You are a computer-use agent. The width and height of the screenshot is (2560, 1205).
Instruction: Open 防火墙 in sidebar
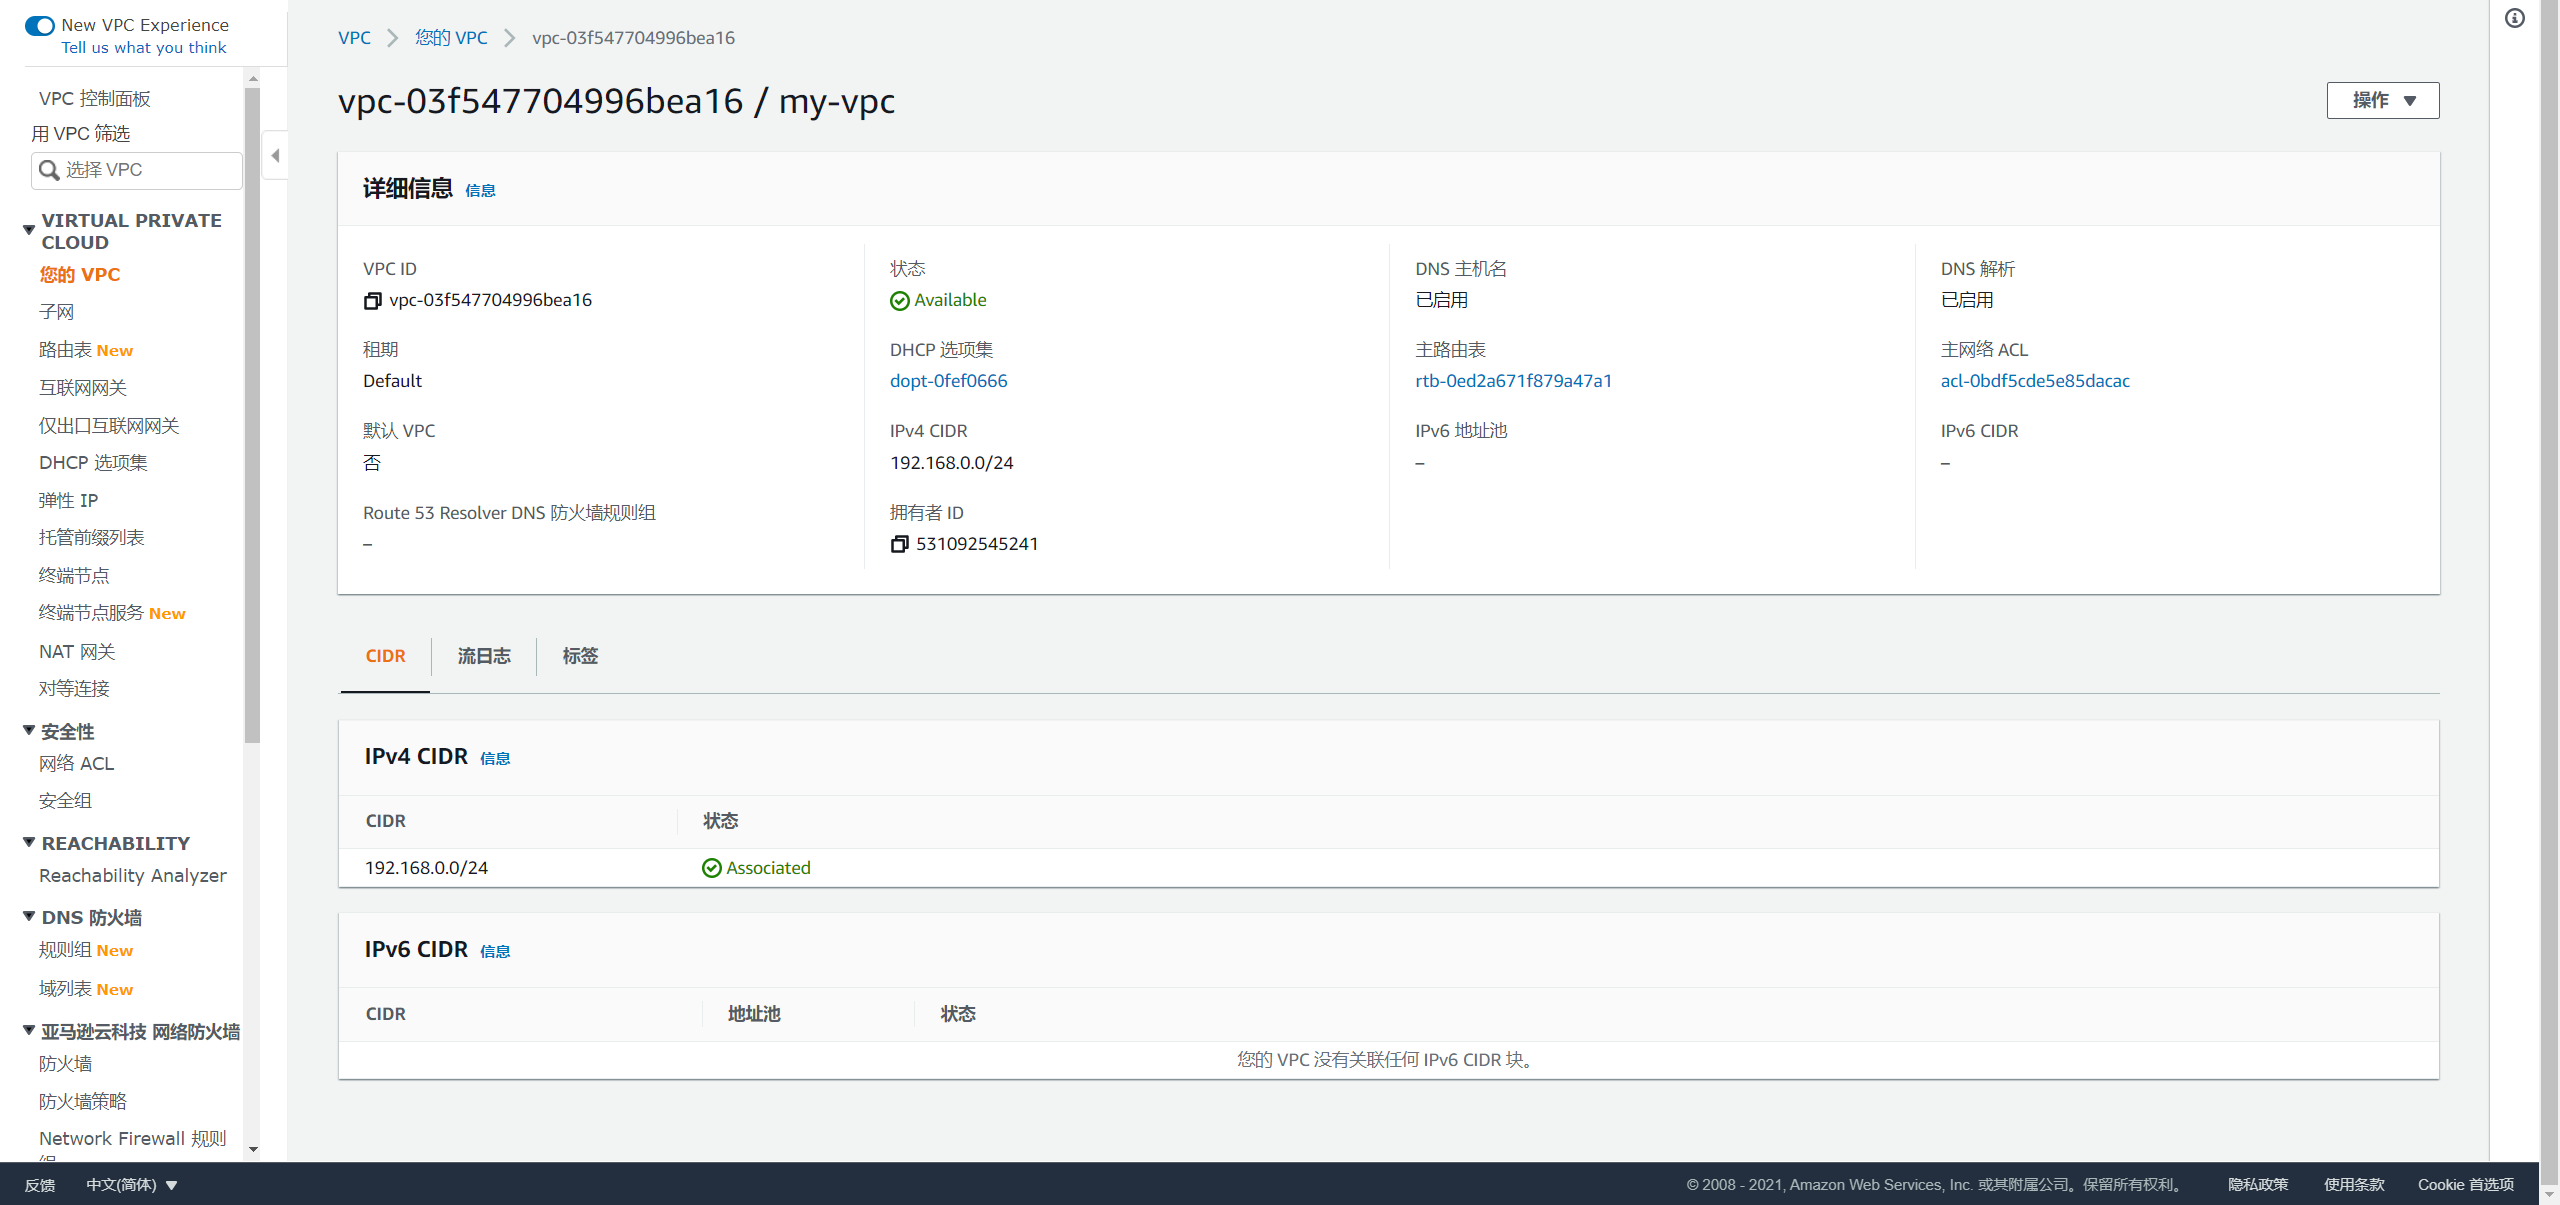point(65,1064)
